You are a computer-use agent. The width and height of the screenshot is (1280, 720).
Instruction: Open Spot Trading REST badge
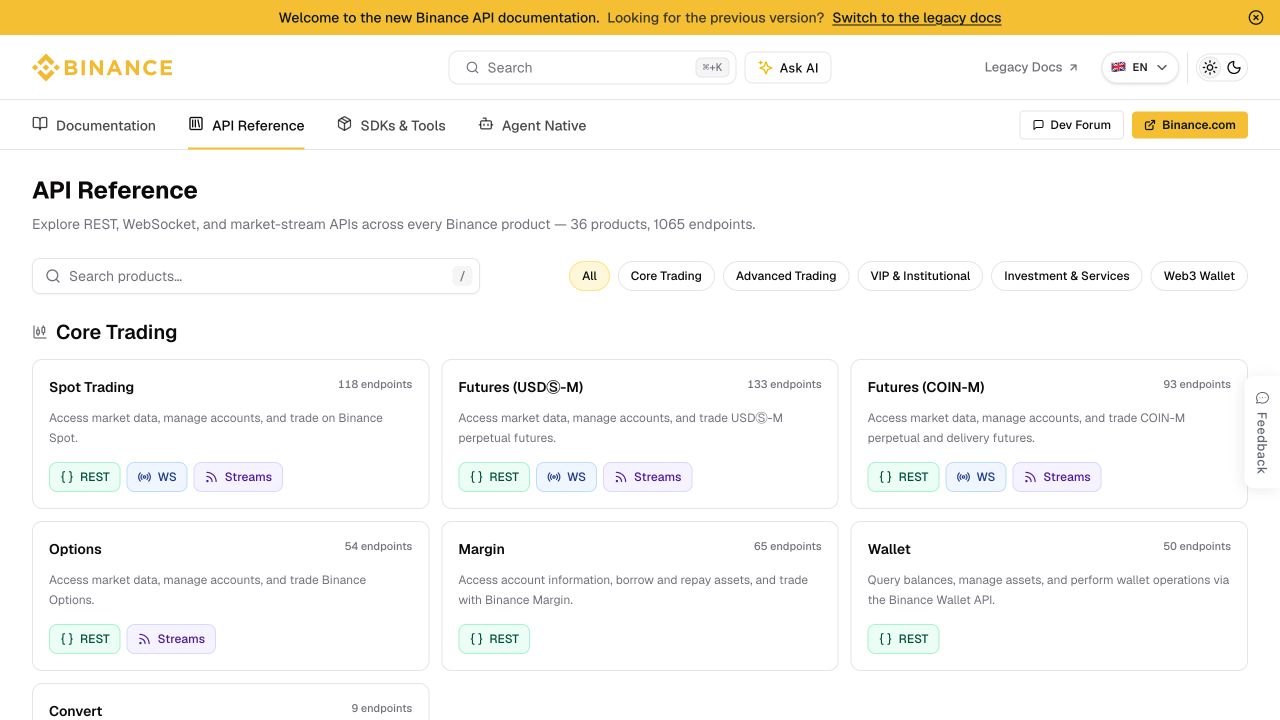coord(85,477)
